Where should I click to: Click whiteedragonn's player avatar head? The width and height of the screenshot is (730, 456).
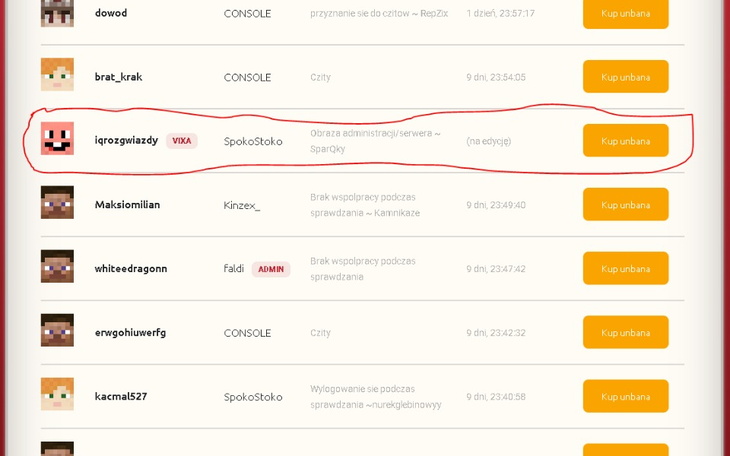57,267
